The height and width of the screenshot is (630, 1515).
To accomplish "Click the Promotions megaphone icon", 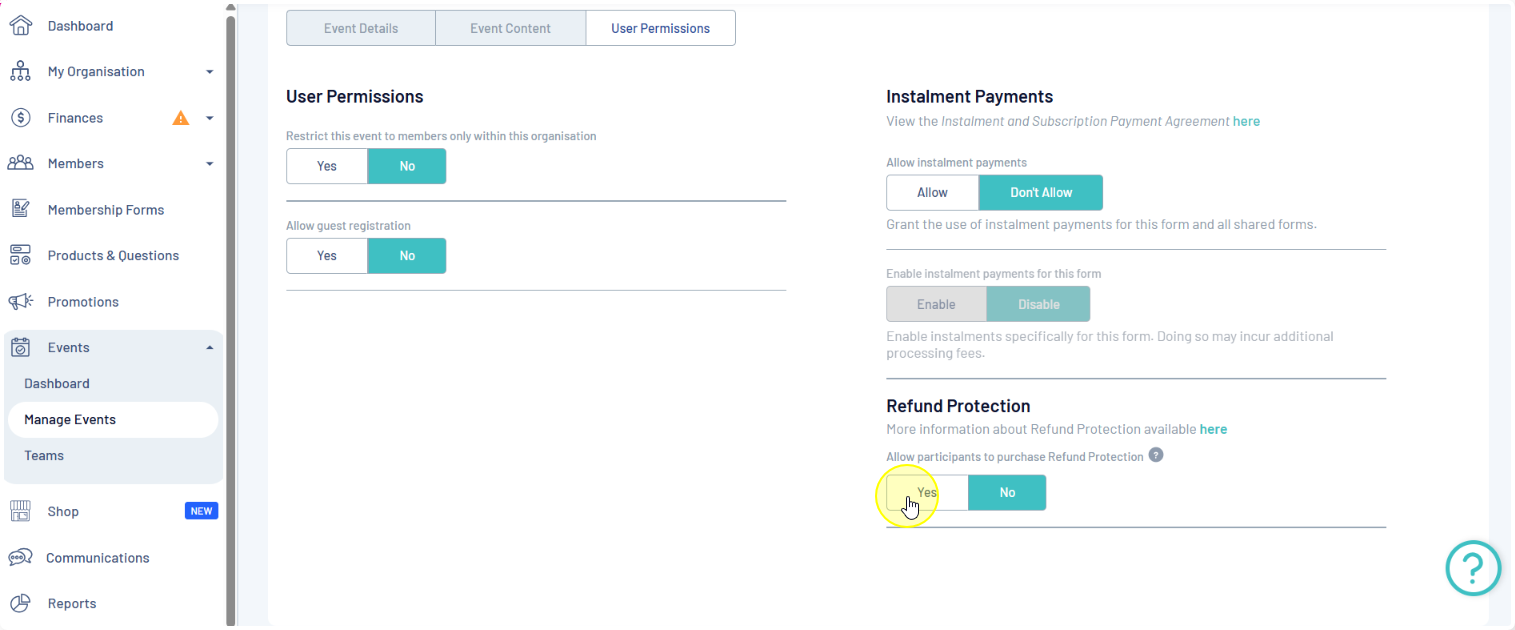I will pyautogui.click(x=20, y=302).
